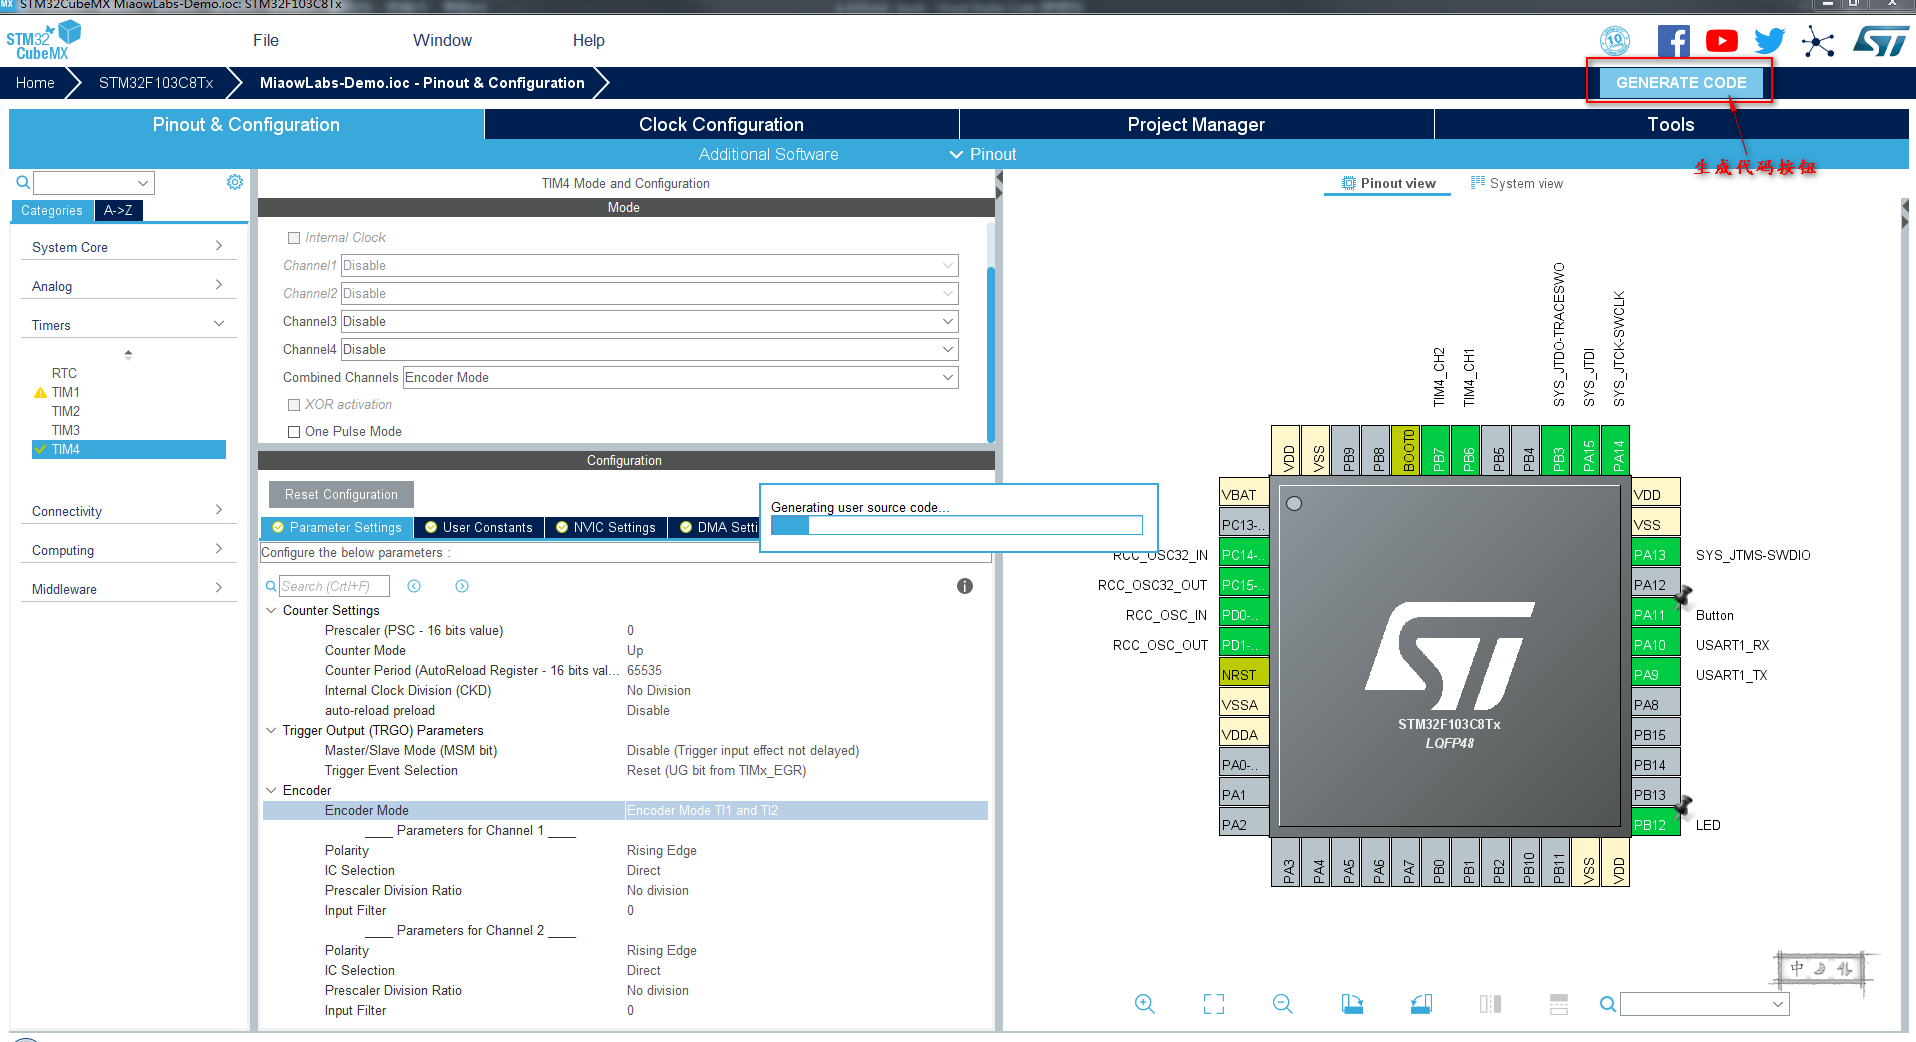
Task: Go to next parameter search result
Action: (462, 586)
